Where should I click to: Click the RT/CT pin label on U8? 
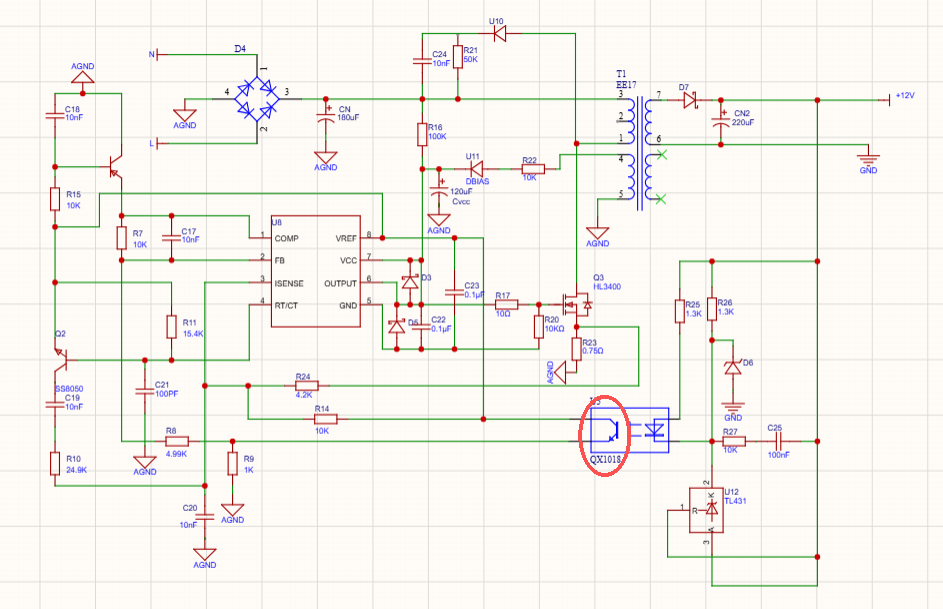286,305
